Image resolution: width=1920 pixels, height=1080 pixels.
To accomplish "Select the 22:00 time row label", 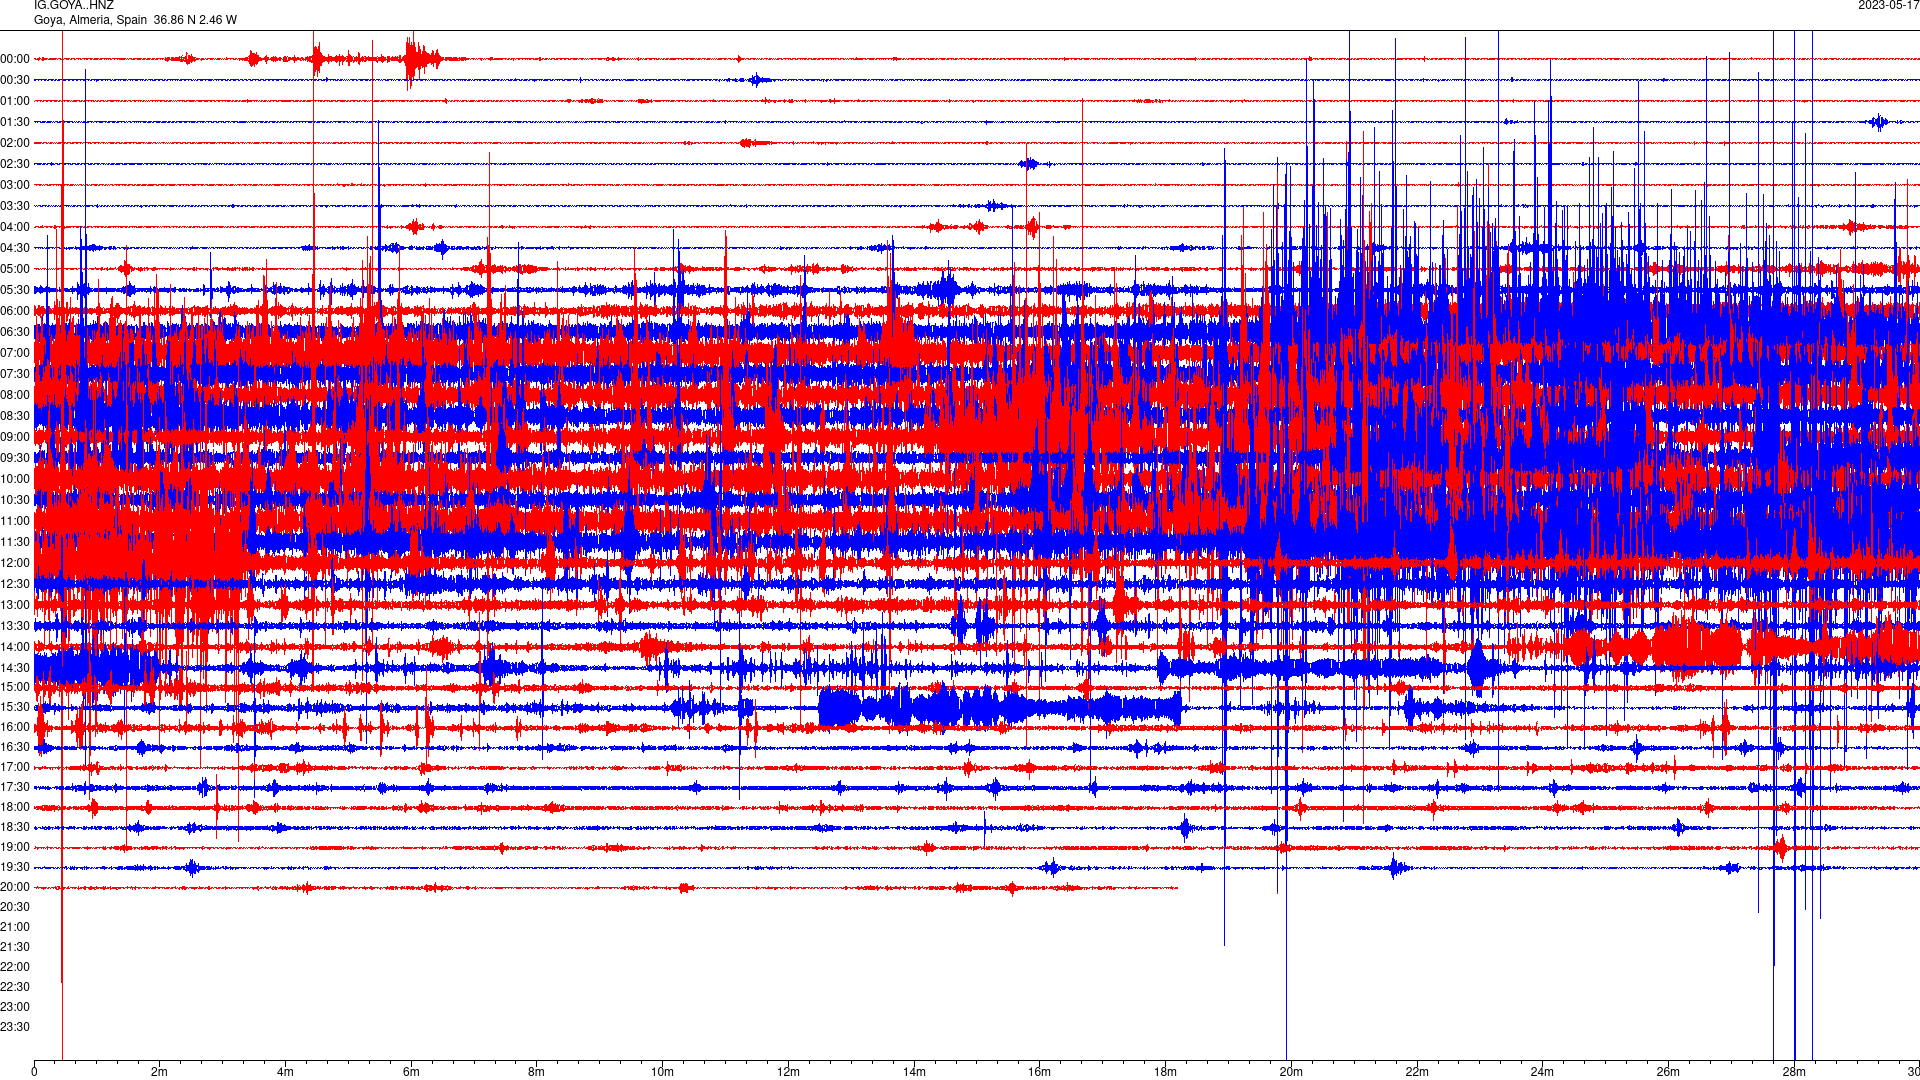I will [15, 967].
